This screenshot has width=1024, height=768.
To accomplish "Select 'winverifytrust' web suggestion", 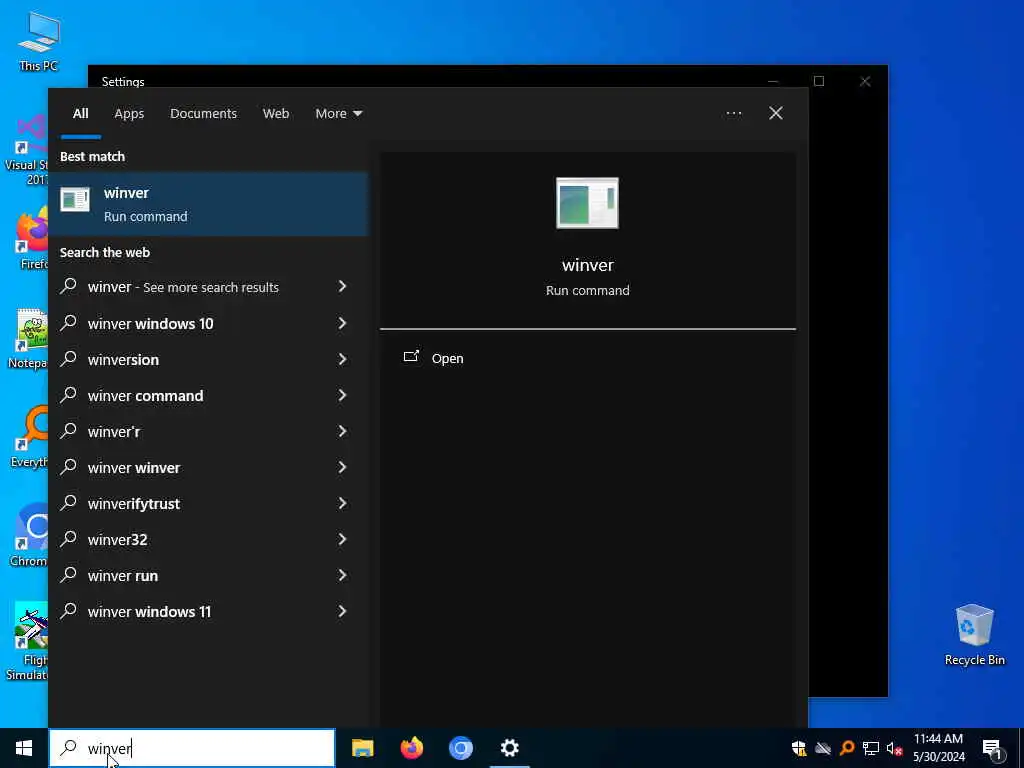I will (133, 504).
